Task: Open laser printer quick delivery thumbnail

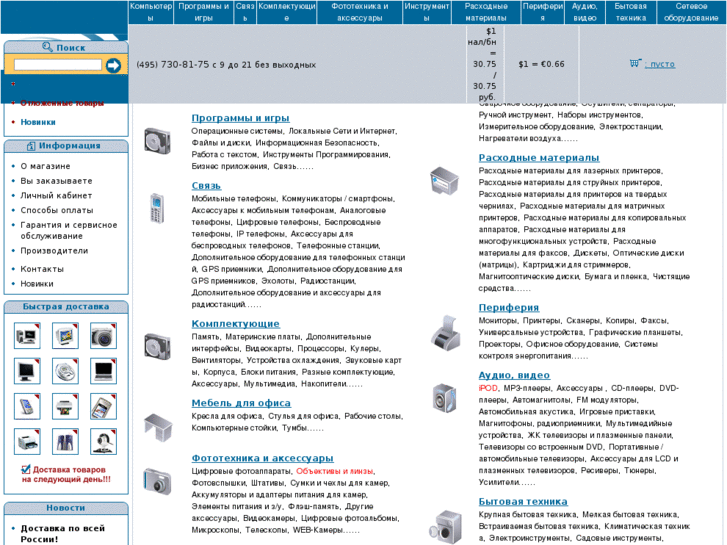Action: click(27, 441)
